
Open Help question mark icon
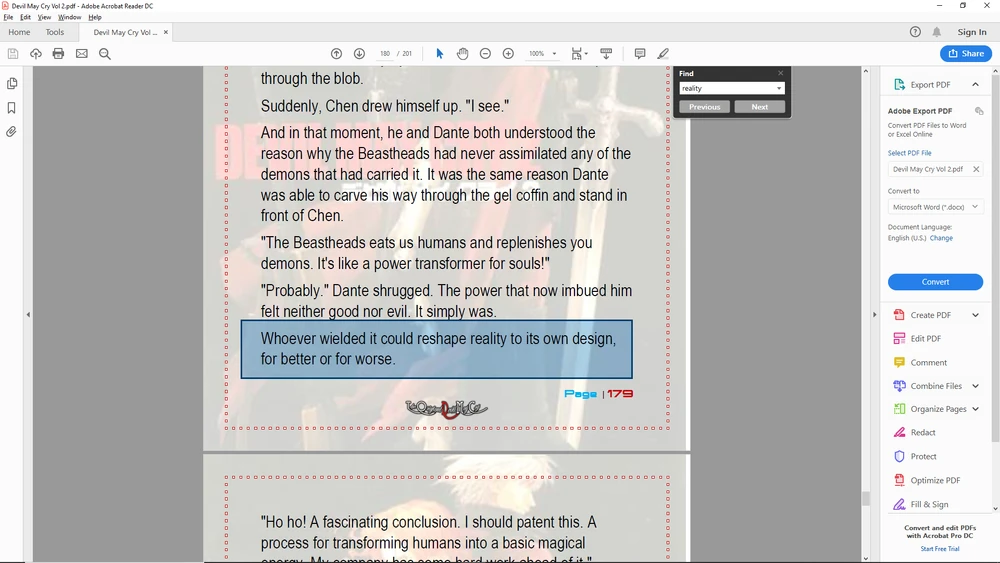[915, 32]
